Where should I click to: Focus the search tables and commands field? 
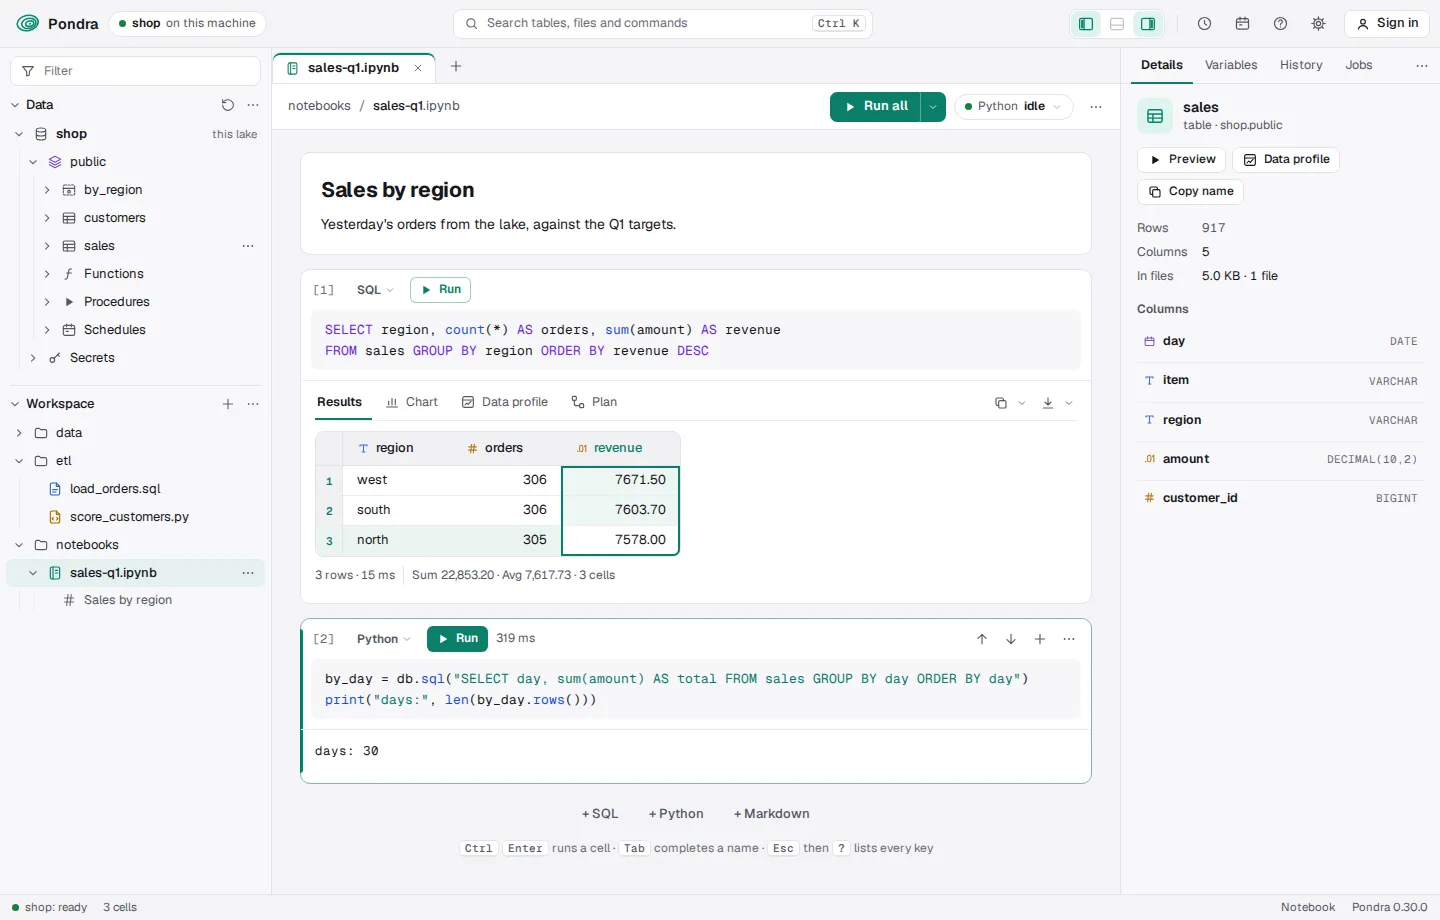pyautogui.click(x=663, y=23)
